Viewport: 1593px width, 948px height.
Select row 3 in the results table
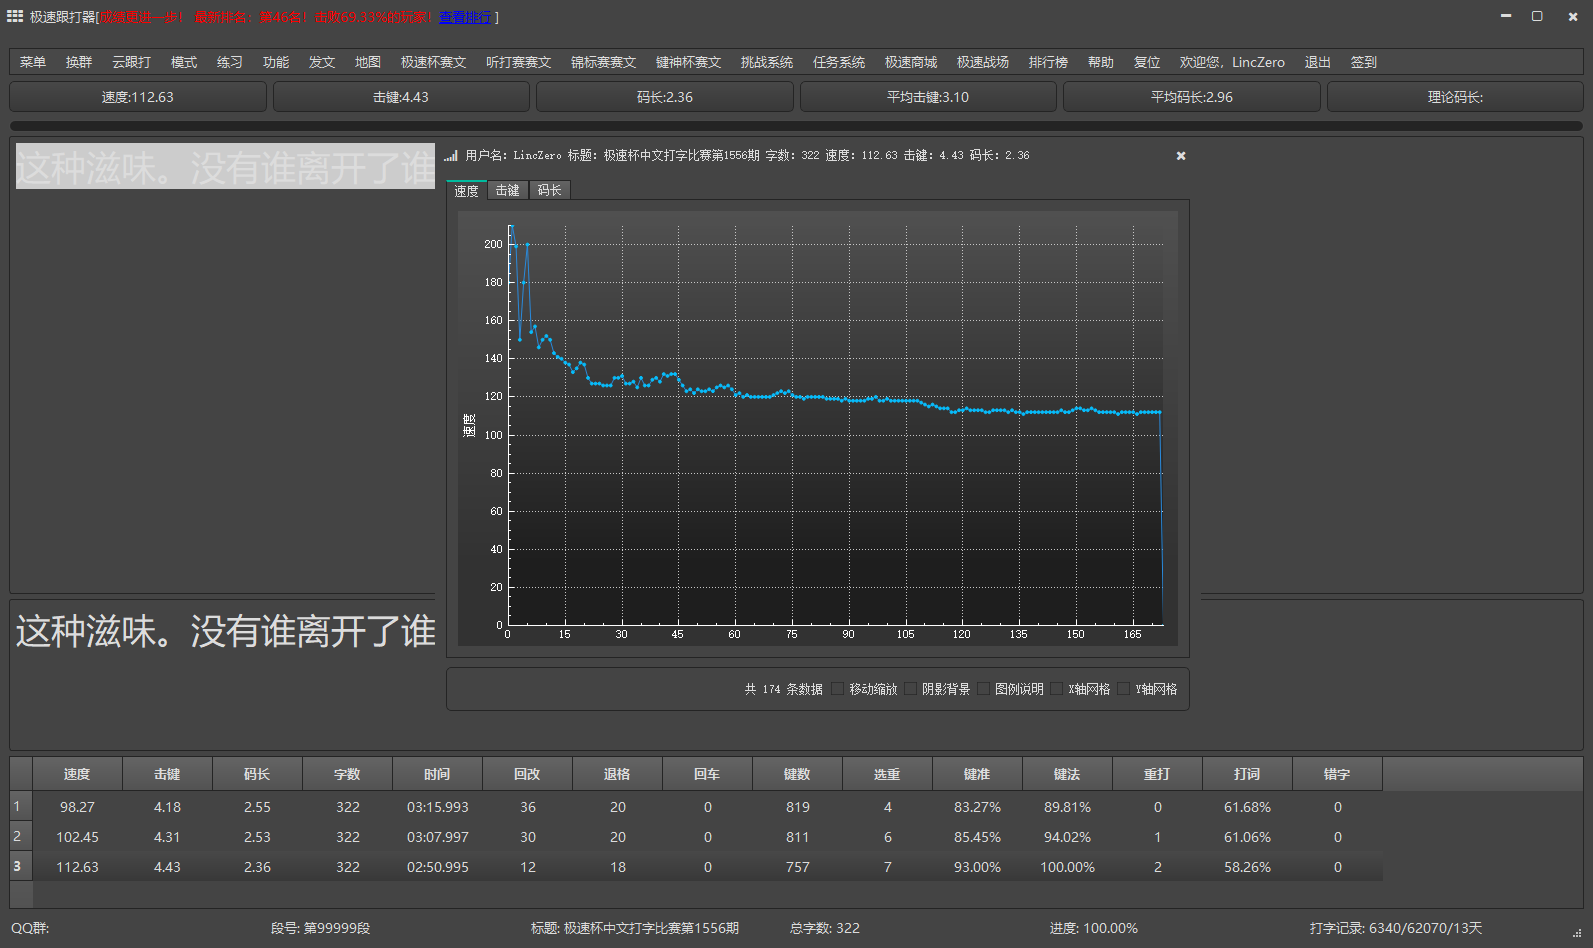pos(17,866)
